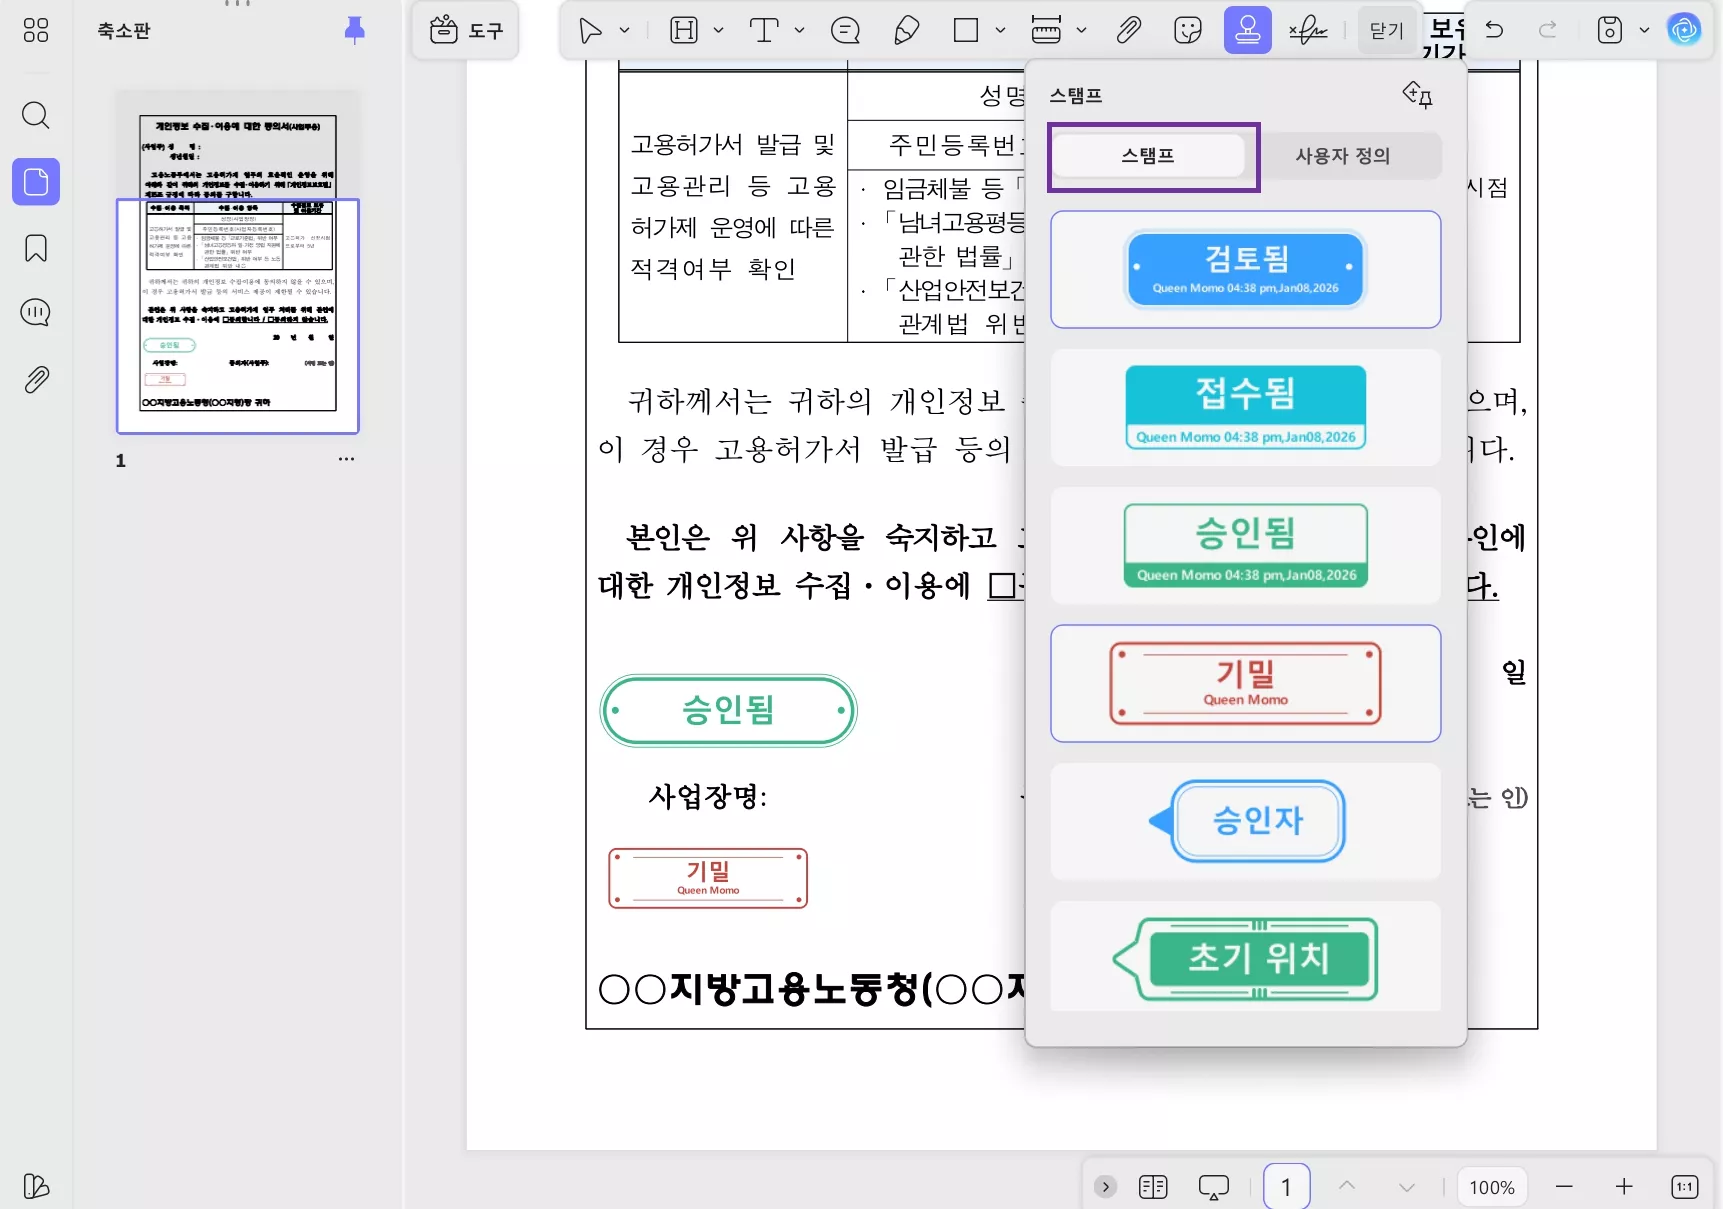Viewport: 1723px width, 1209px height.
Task: Click the 닫기 button
Action: (x=1386, y=30)
